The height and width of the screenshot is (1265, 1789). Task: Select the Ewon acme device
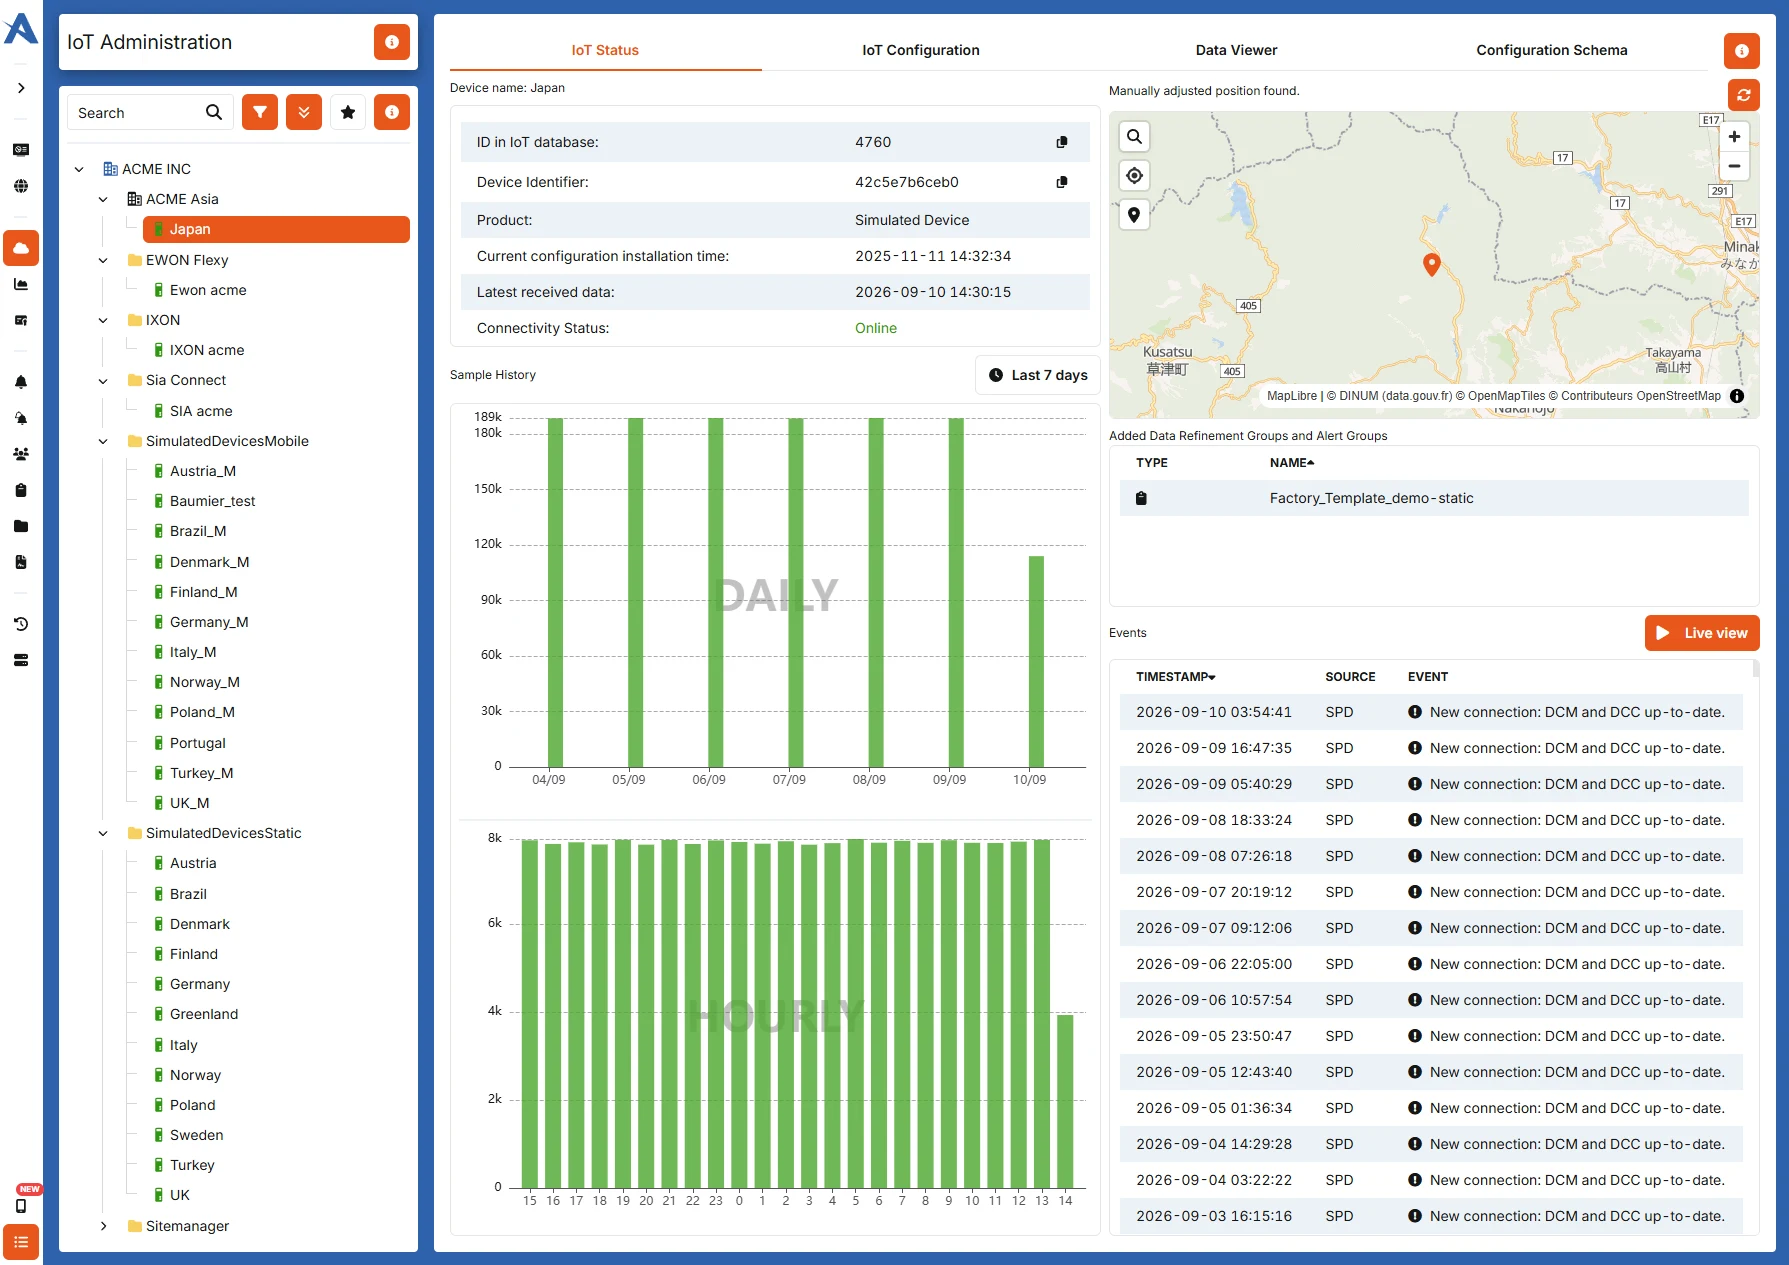pyautogui.click(x=208, y=290)
